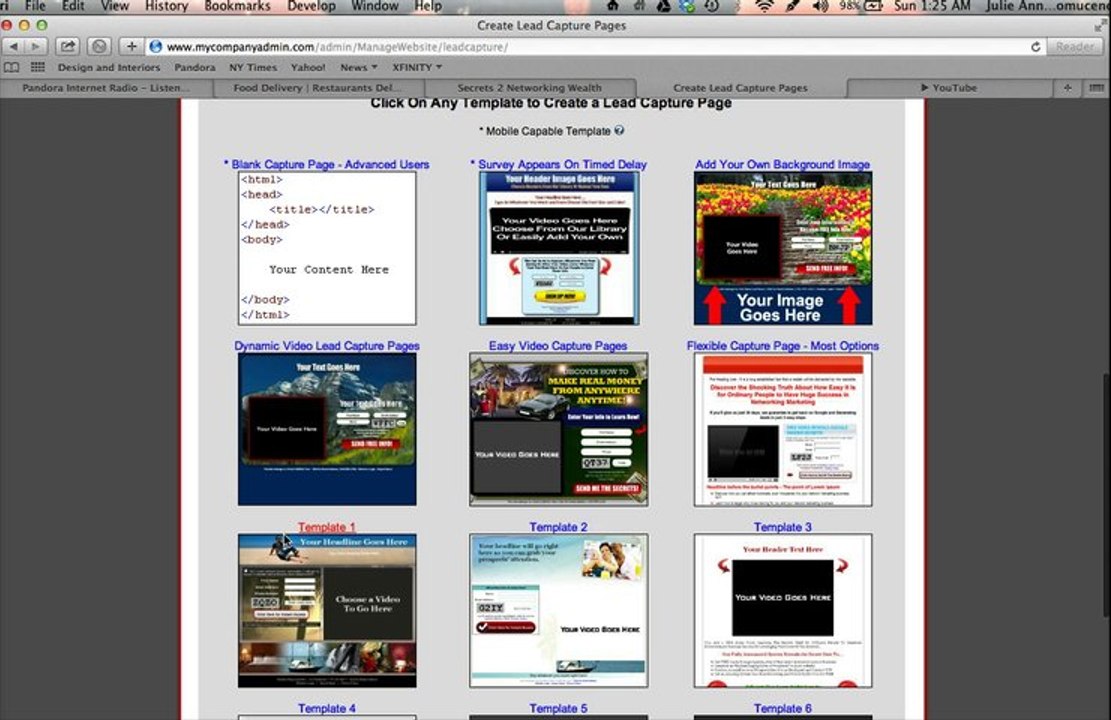
Task: Open the Window menu
Action: click(x=375, y=6)
